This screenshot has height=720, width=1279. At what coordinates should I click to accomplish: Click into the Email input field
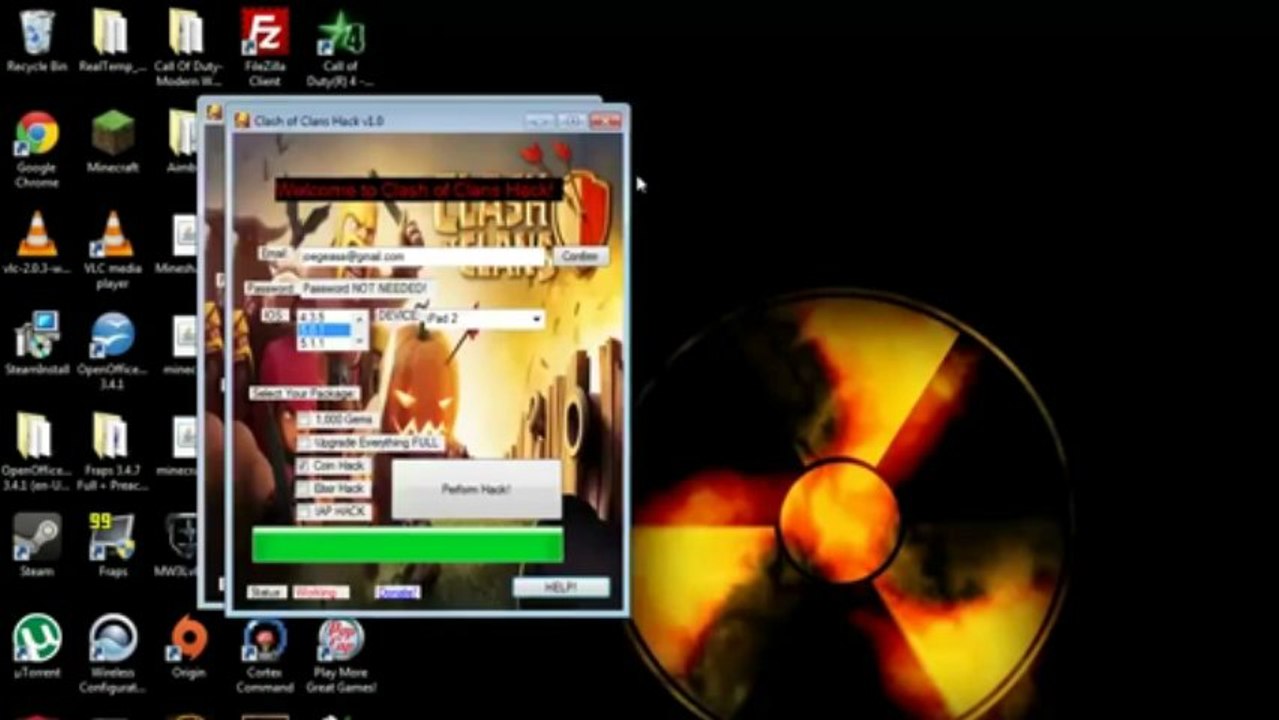point(422,257)
